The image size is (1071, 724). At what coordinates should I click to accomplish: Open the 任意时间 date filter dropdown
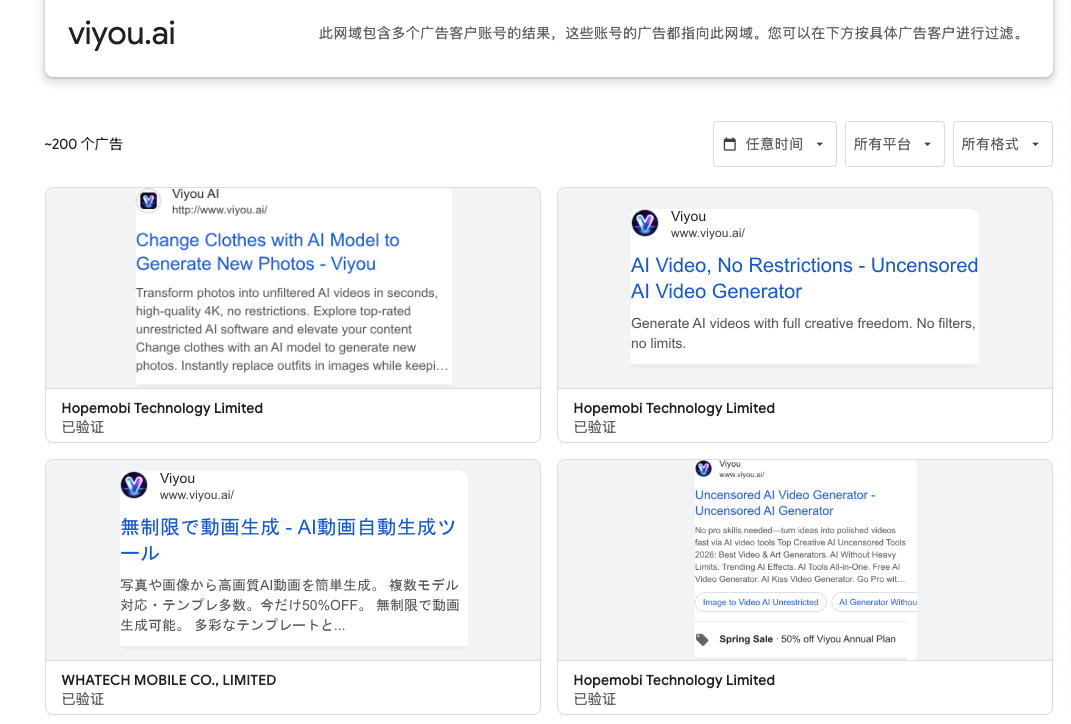click(774, 144)
